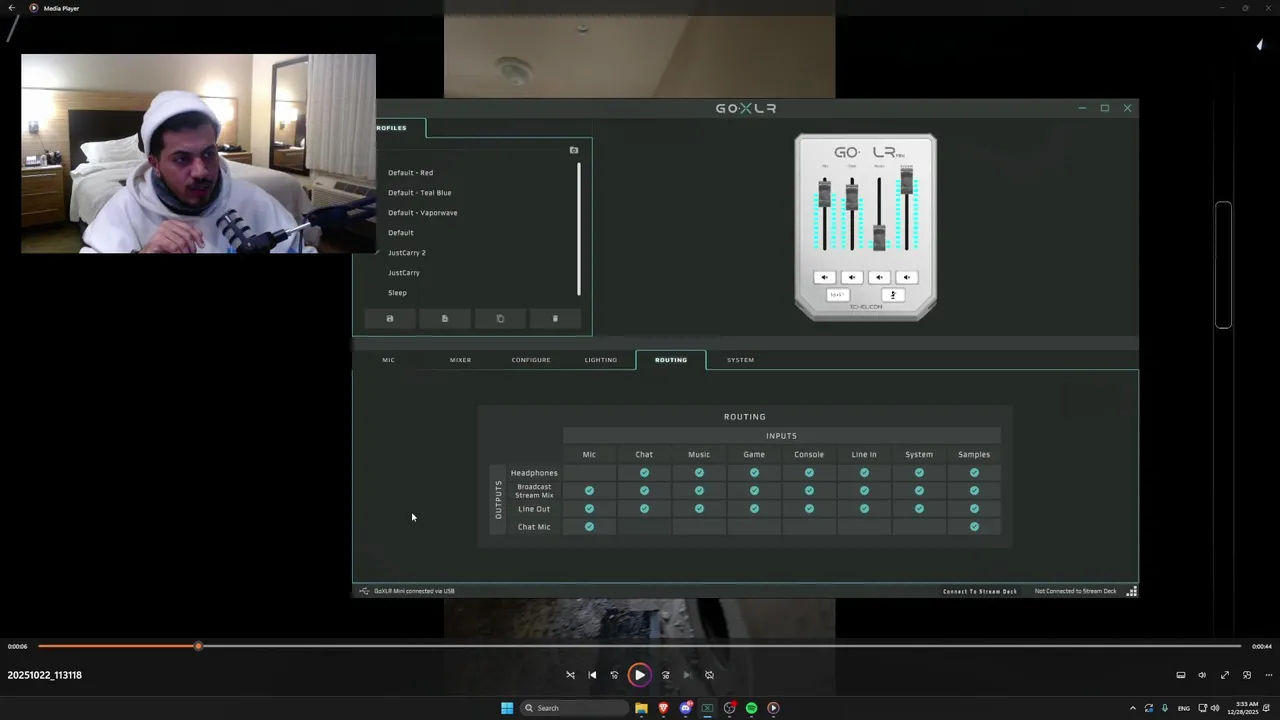Click the Stream Deck grid icon in status bar
Viewport: 1280px width, 720px height.
[1132, 591]
